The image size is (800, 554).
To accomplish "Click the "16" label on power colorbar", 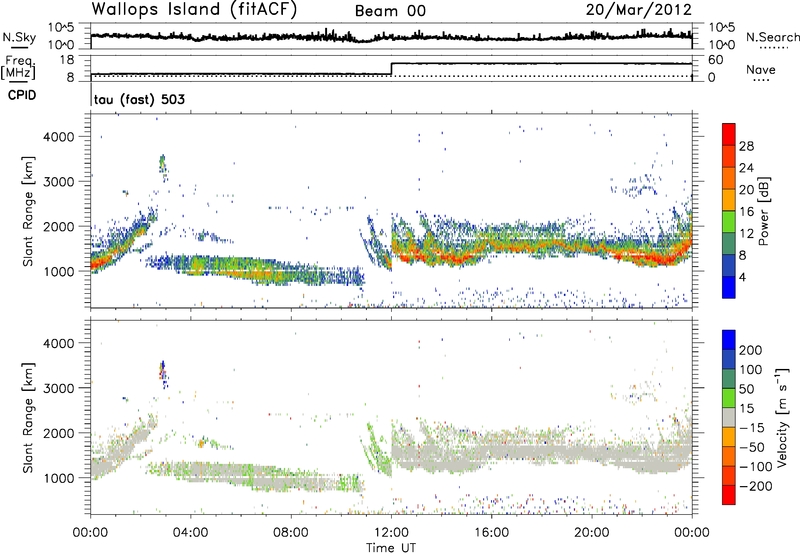I will point(746,212).
